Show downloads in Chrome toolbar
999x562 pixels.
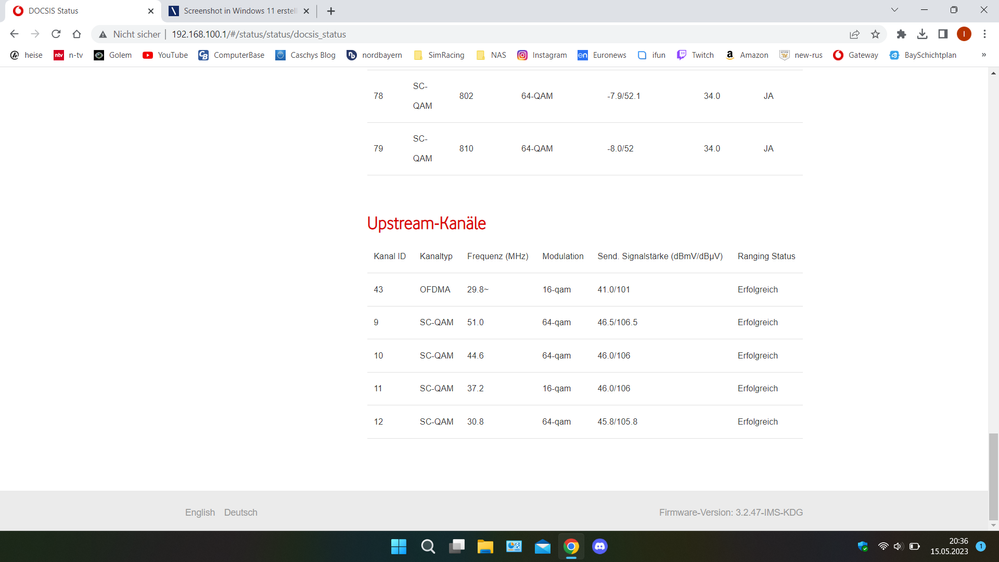pyautogui.click(x=922, y=34)
